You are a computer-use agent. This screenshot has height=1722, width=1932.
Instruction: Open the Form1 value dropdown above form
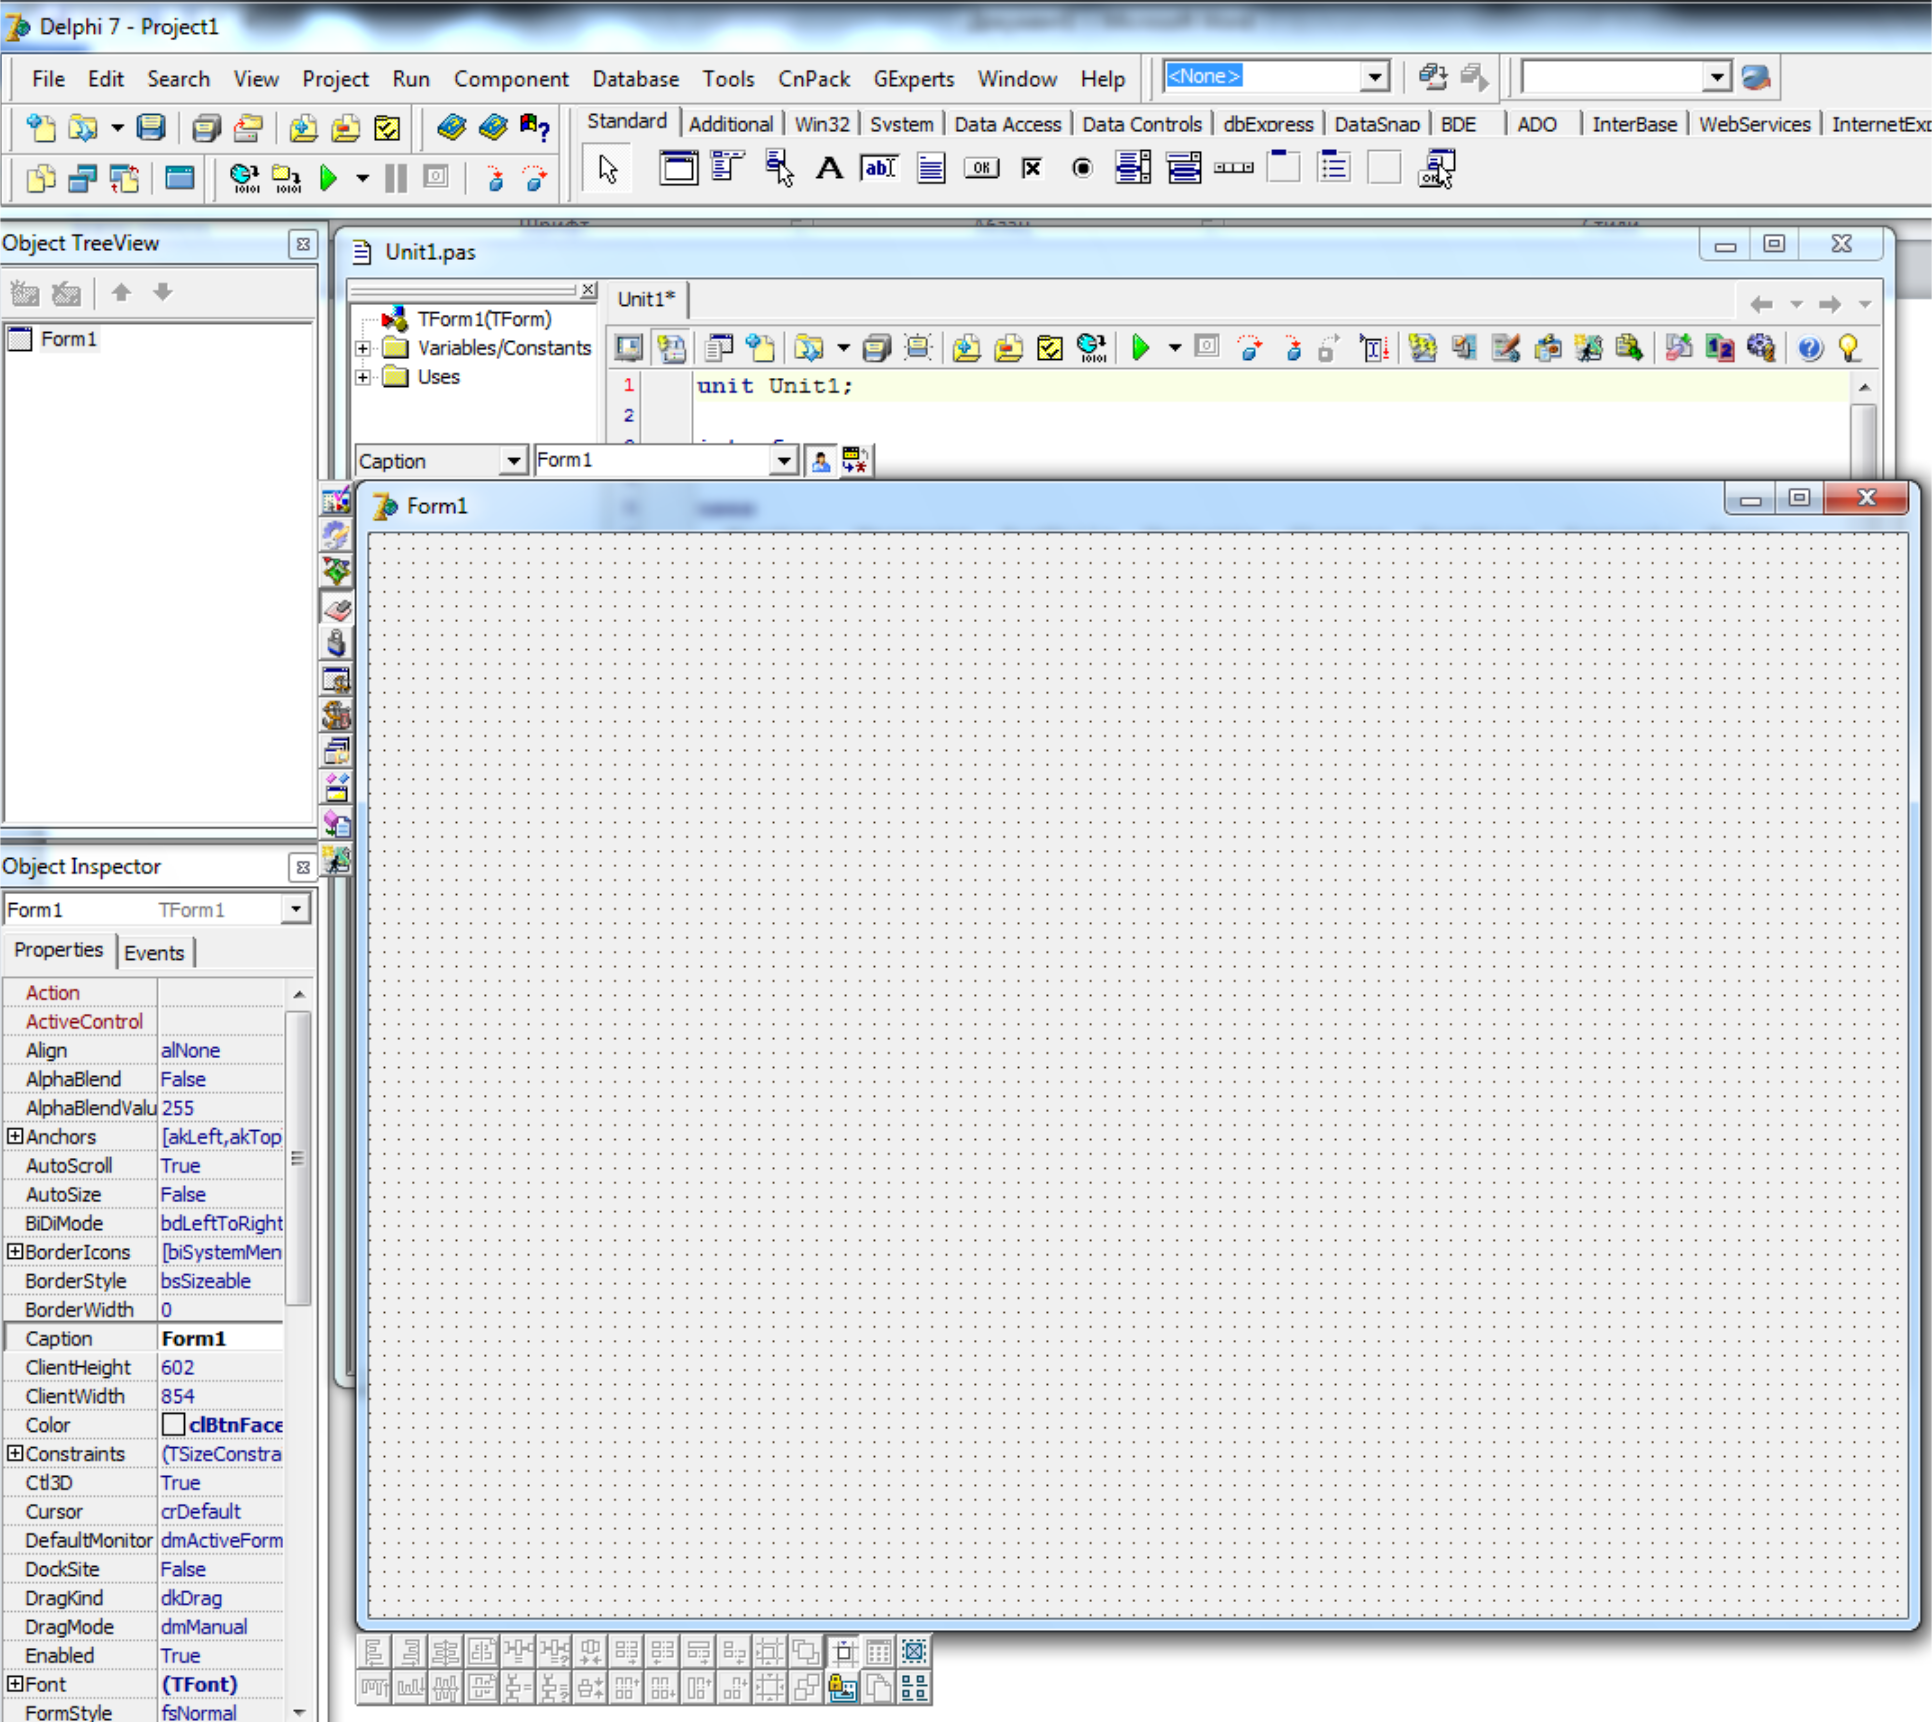(x=784, y=461)
